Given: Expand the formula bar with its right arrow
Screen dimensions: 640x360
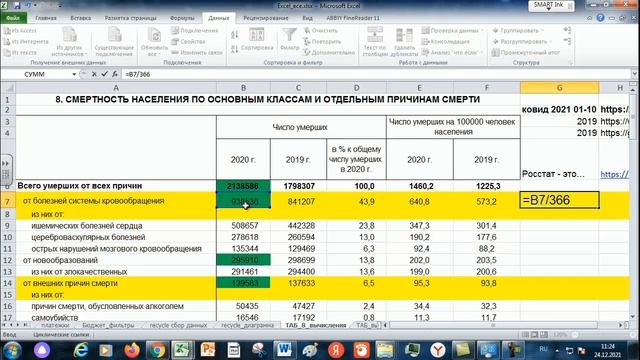Looking at the screenshot, I should 634,74.
